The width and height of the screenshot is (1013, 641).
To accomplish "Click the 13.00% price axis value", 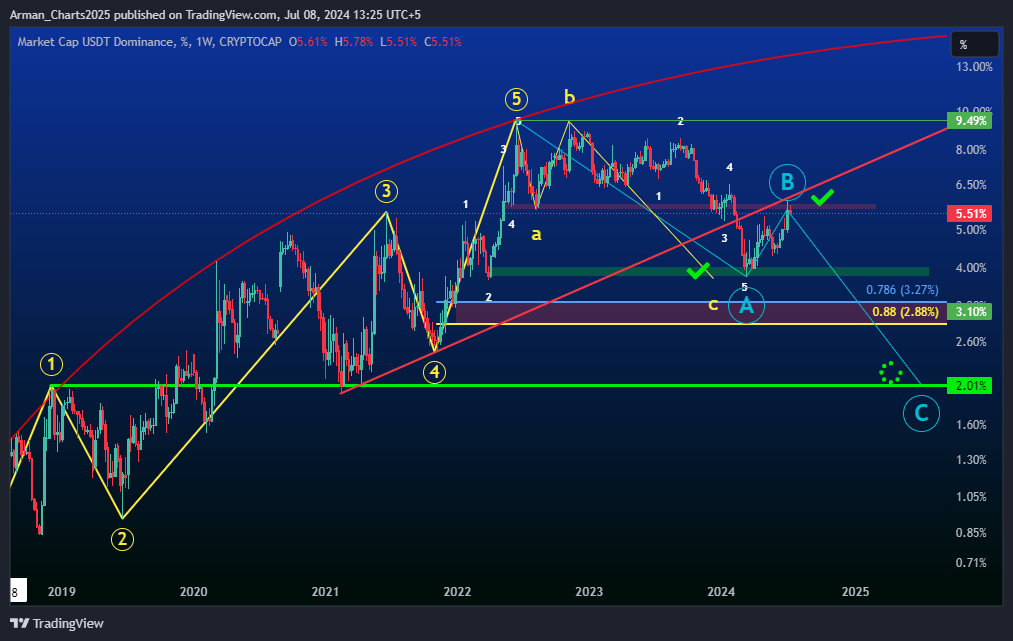I will (974, 67).
